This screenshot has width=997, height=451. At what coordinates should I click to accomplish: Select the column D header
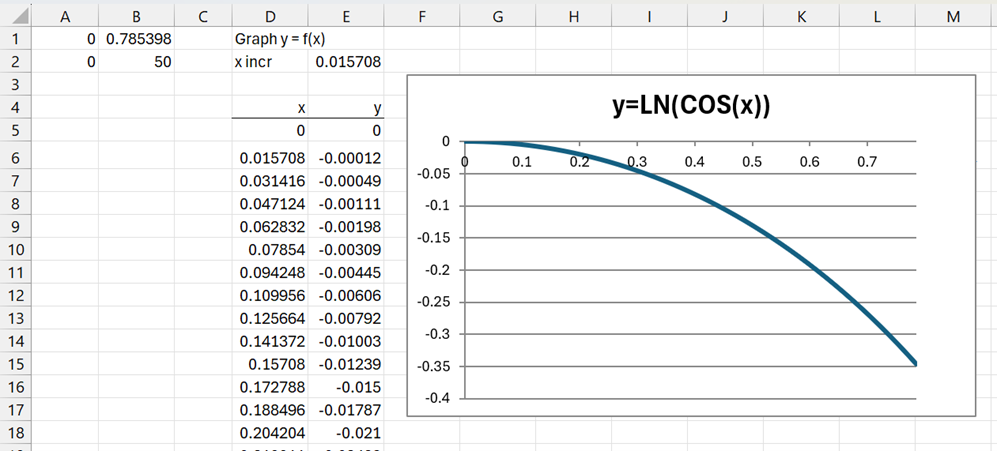click(270, 16)
